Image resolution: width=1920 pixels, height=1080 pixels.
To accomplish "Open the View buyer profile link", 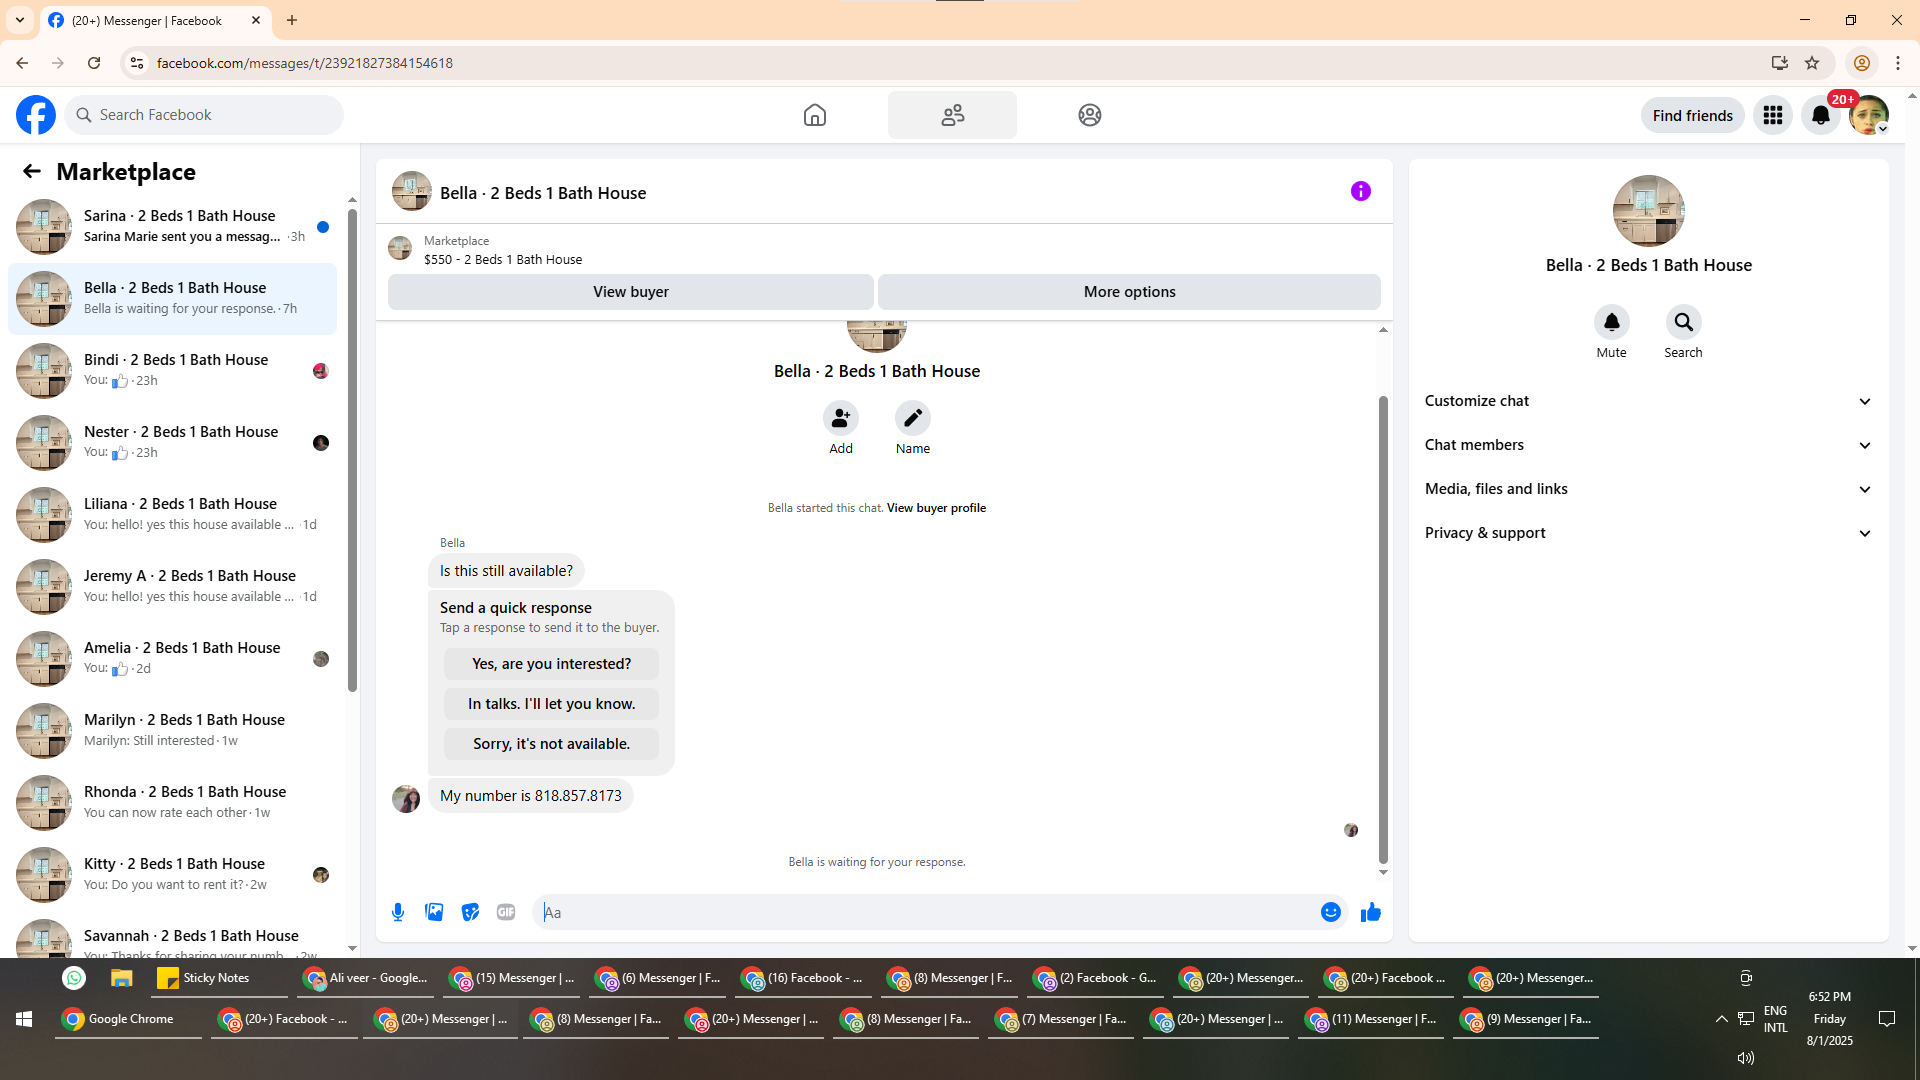I will point(936,508).
